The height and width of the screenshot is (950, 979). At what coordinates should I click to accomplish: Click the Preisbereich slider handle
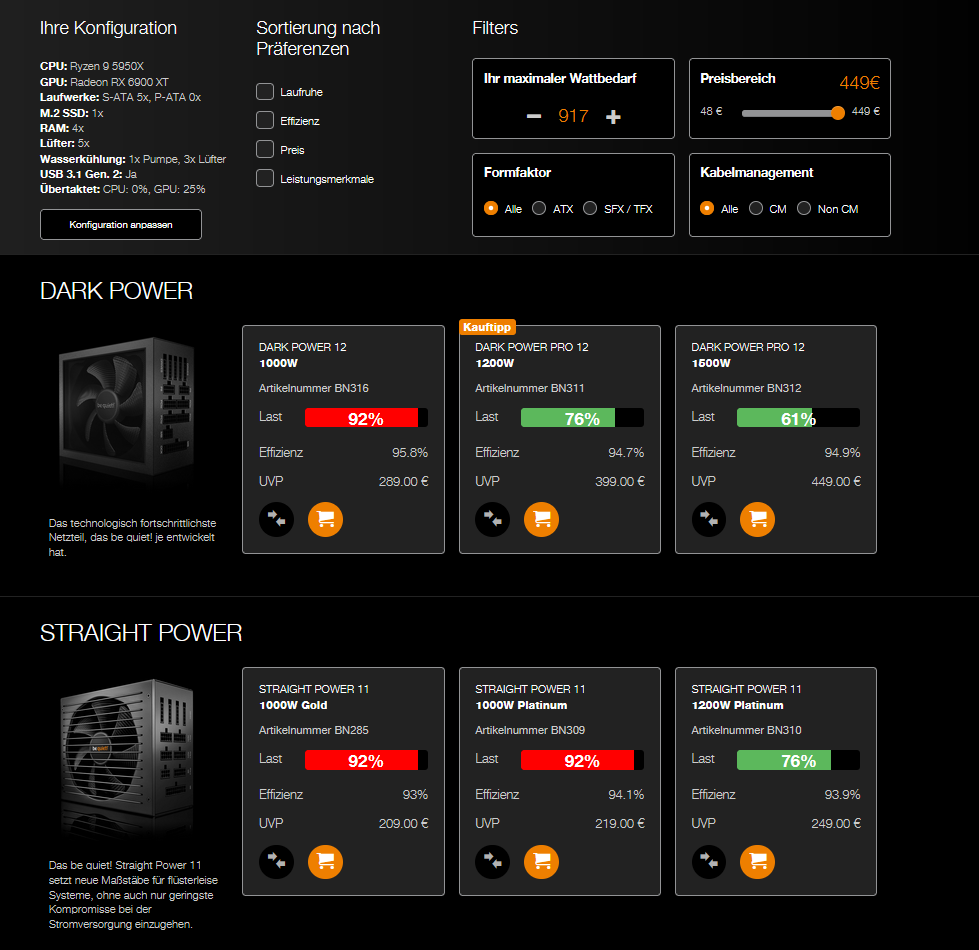838,112
